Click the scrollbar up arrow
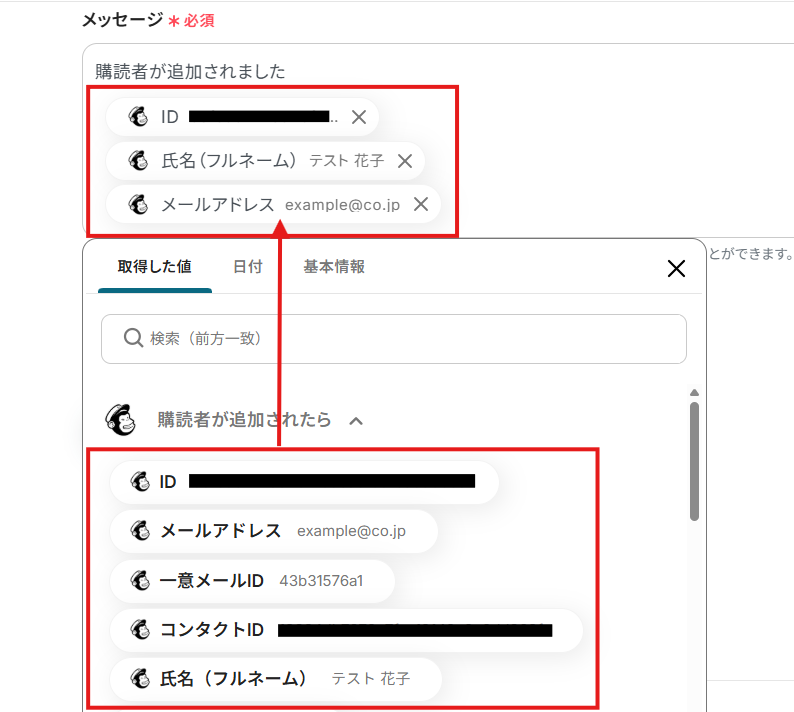794x712 pixels. point(694,392)
